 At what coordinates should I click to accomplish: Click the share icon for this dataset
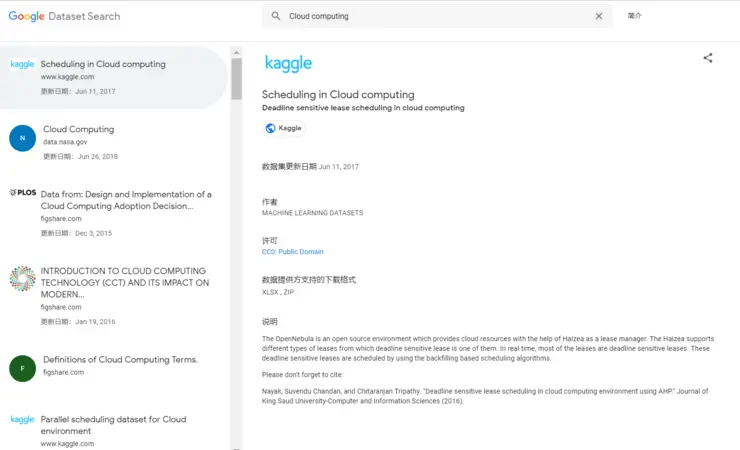tap(707, 58)
